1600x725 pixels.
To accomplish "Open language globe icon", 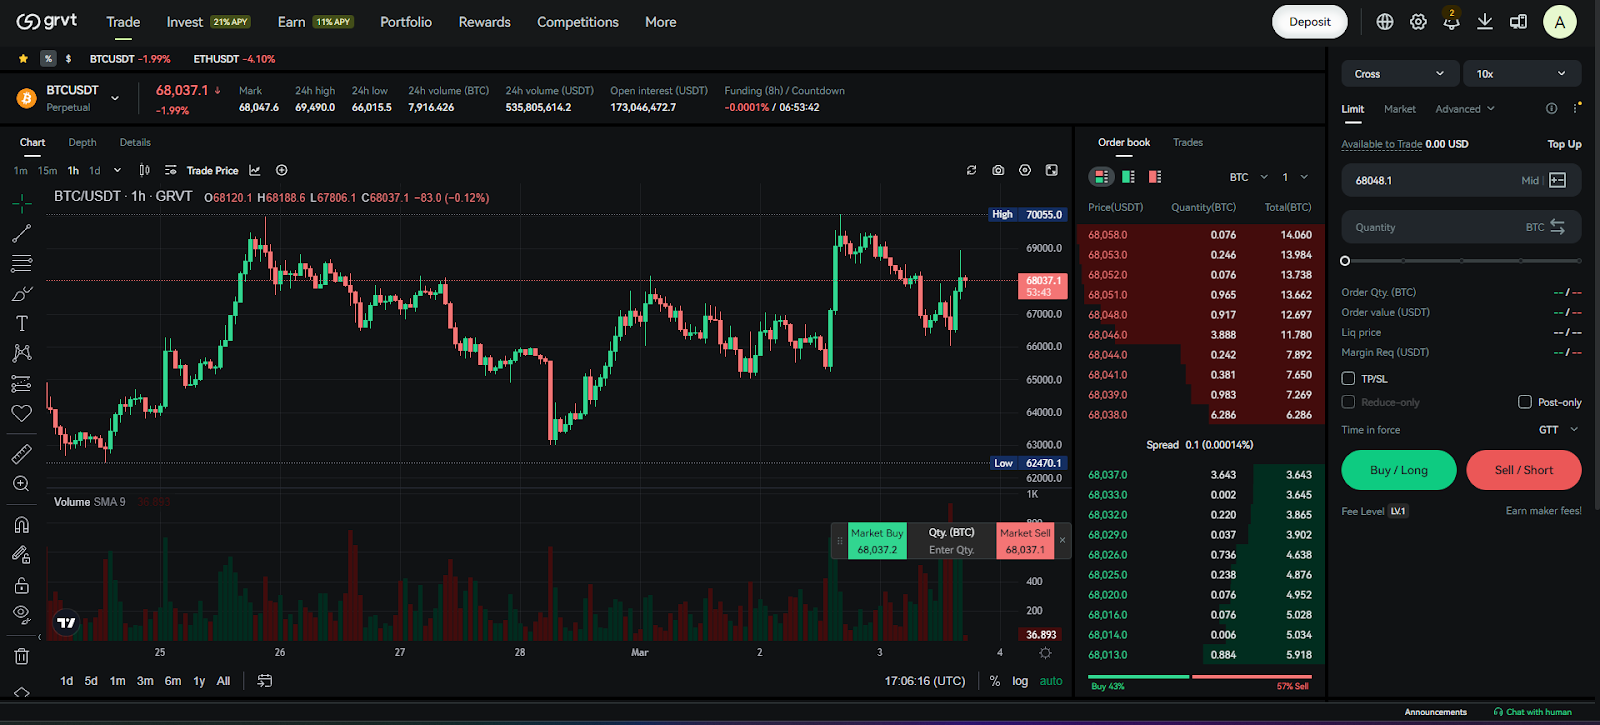I will pos(1385,22).
